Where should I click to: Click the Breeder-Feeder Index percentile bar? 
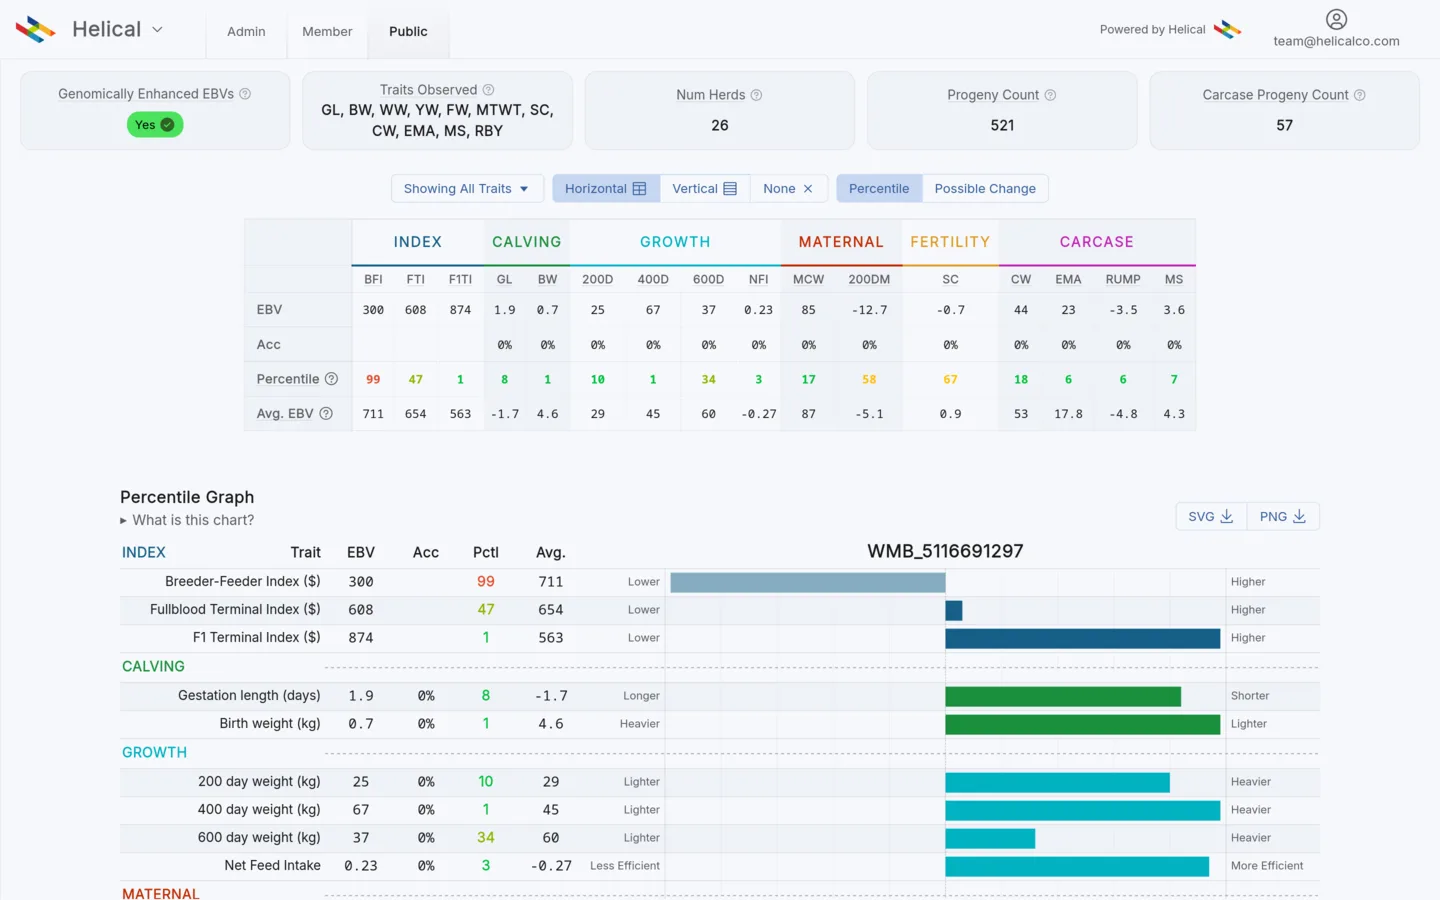point(808,582)
